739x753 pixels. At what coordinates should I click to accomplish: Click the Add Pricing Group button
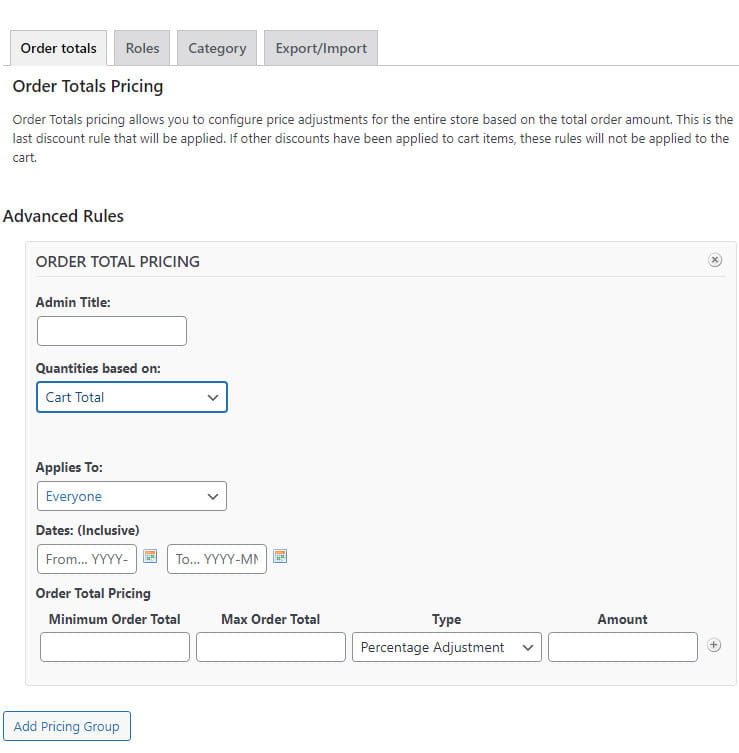67,726
